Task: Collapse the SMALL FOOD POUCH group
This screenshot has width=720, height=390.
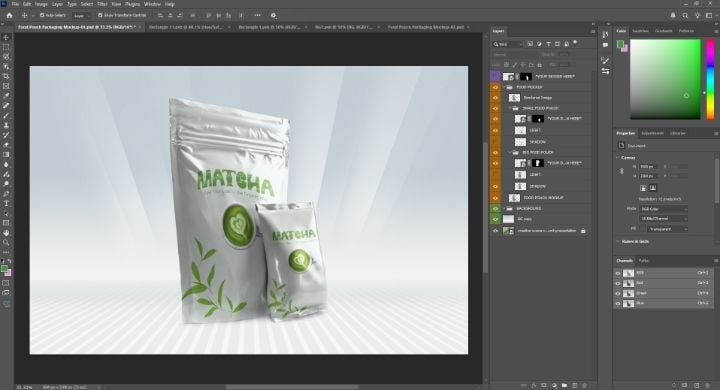Action: pos(510,108)
